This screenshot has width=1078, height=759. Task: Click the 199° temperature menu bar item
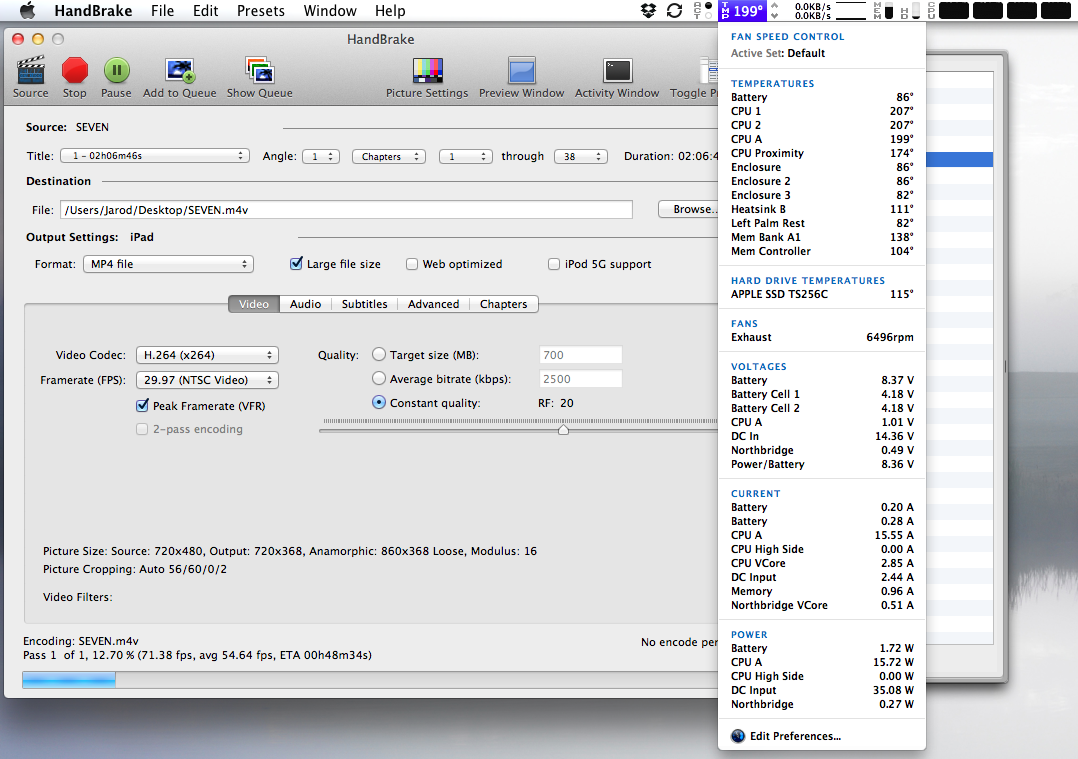coord(742,10)
